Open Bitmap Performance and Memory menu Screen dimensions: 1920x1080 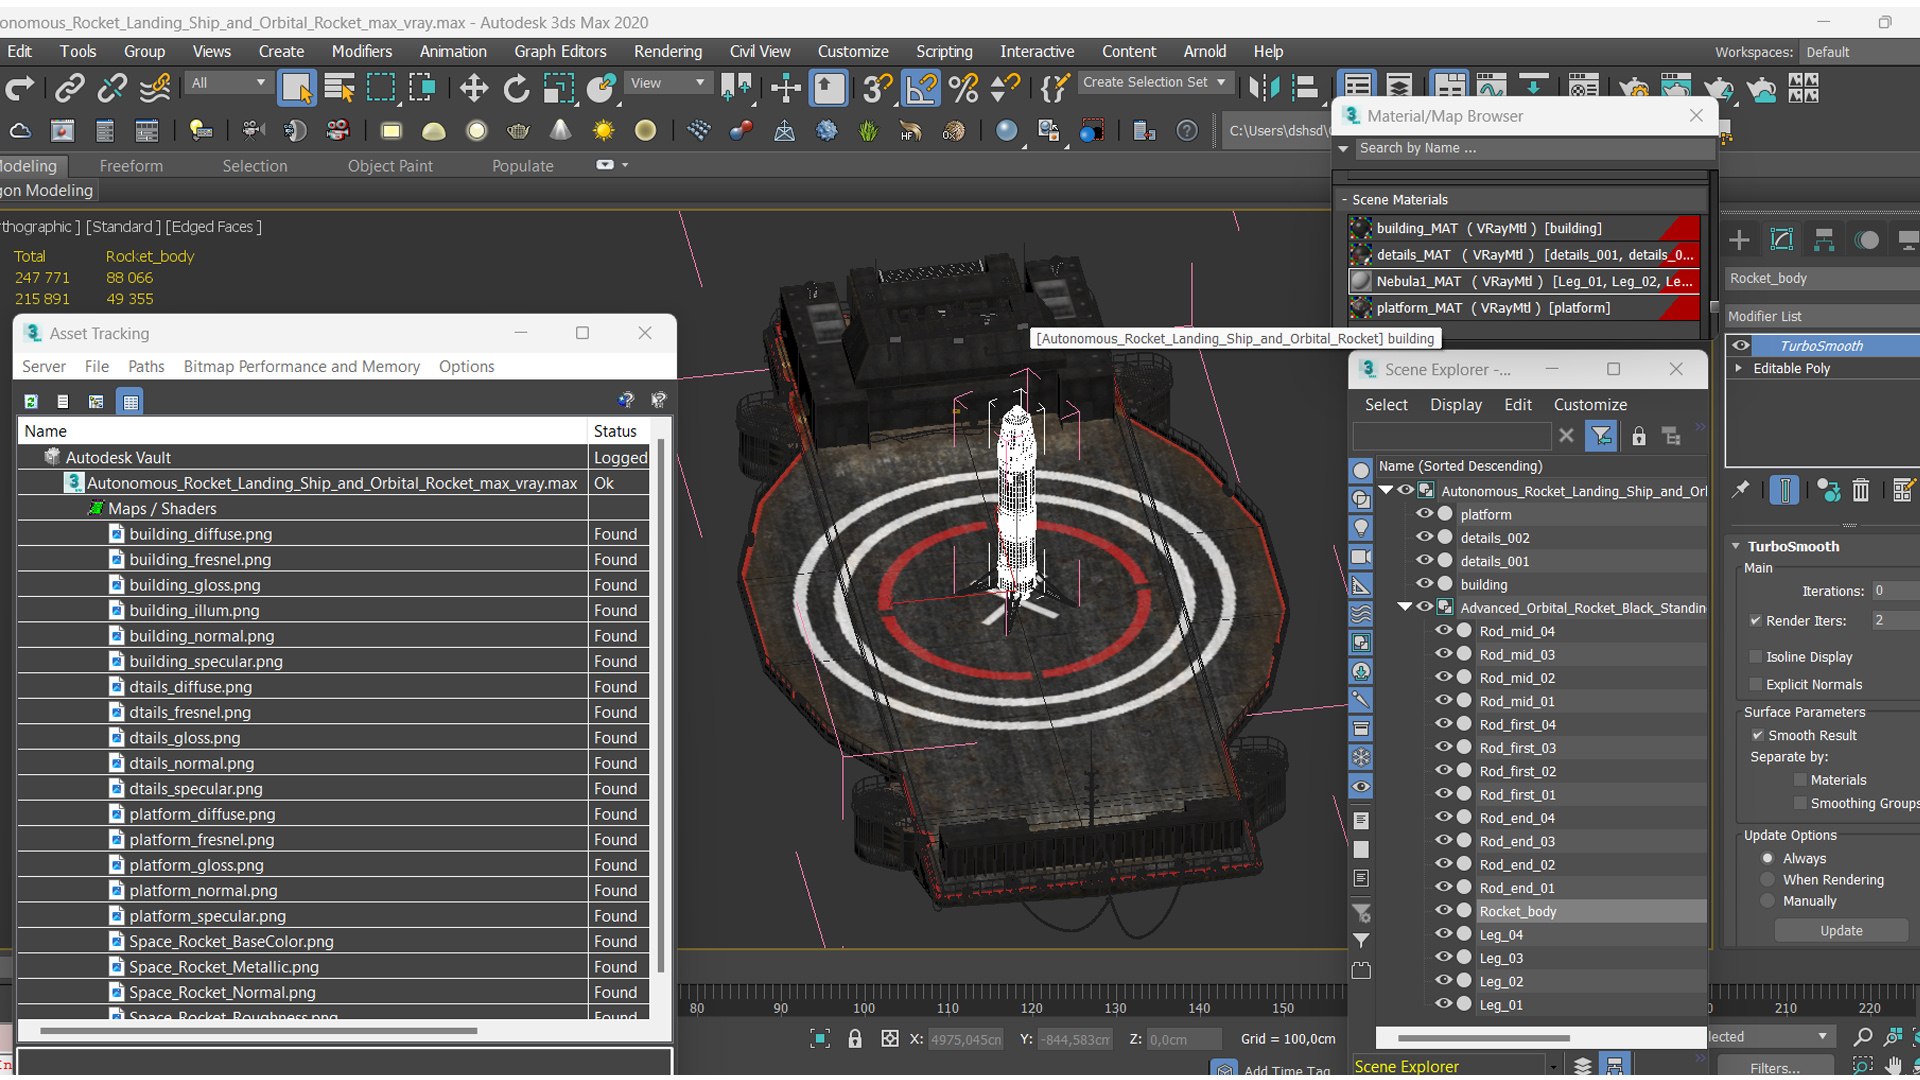[x=301, y=366]
